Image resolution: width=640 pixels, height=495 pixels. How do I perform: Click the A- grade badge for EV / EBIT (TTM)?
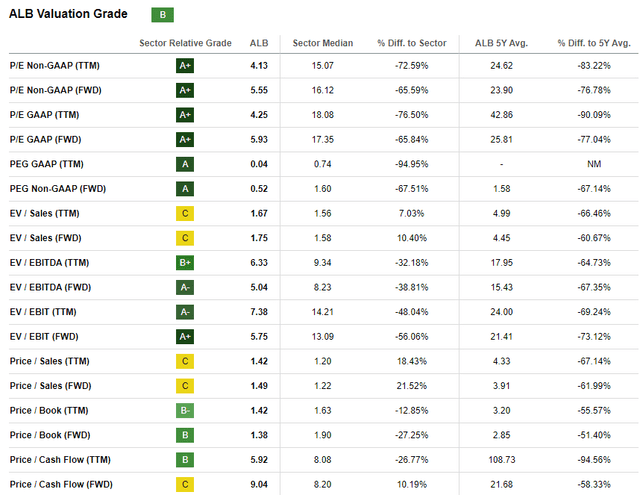click(x=185, y=312)
